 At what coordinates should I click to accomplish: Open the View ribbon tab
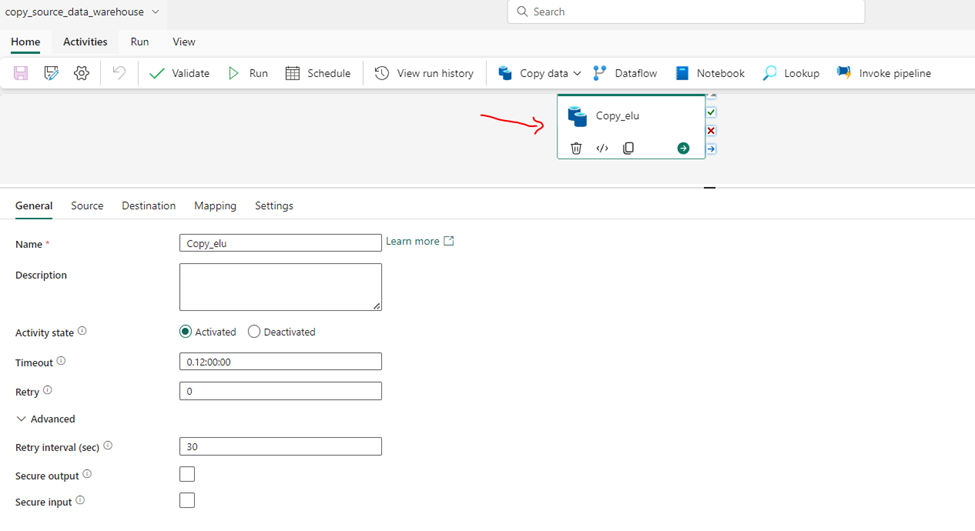click(183, 42)
